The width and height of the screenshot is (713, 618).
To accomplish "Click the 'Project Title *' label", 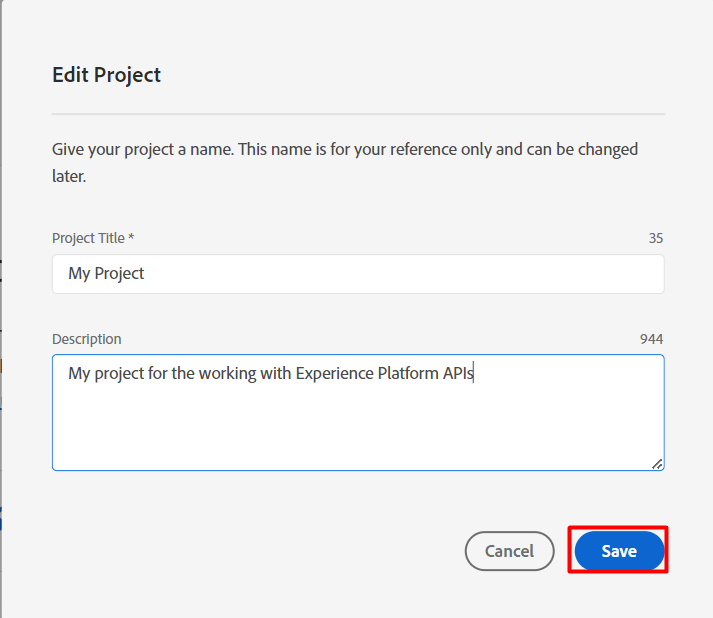I will coord(93,238).
